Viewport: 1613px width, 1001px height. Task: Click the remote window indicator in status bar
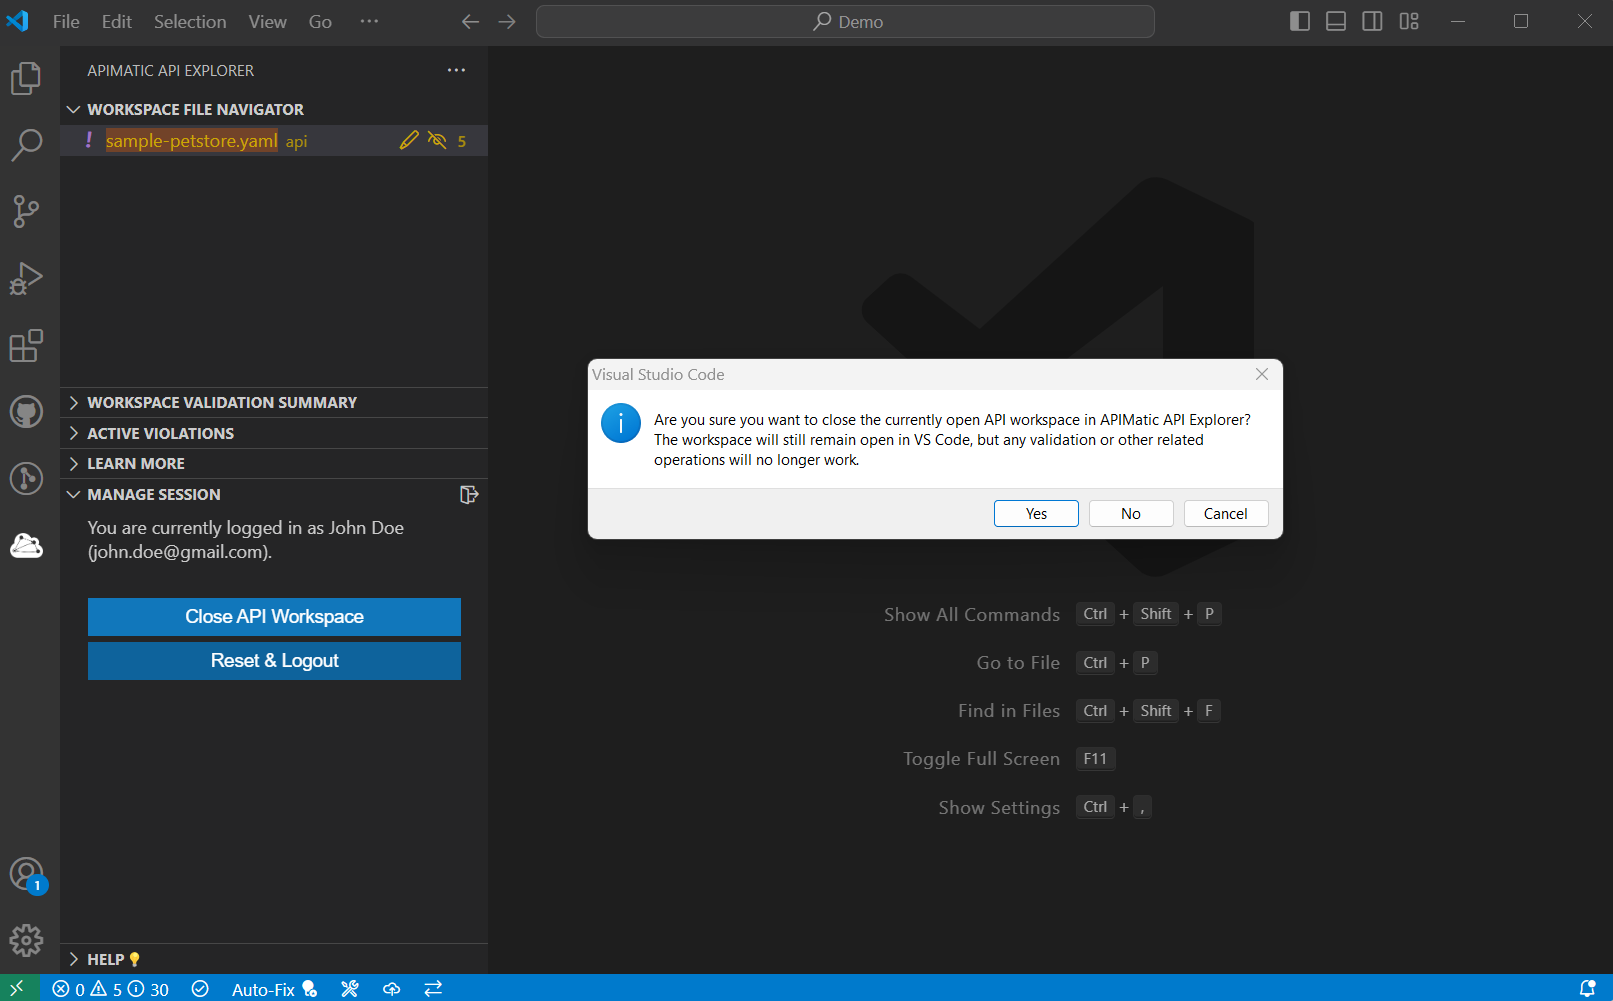click(17, 988)
